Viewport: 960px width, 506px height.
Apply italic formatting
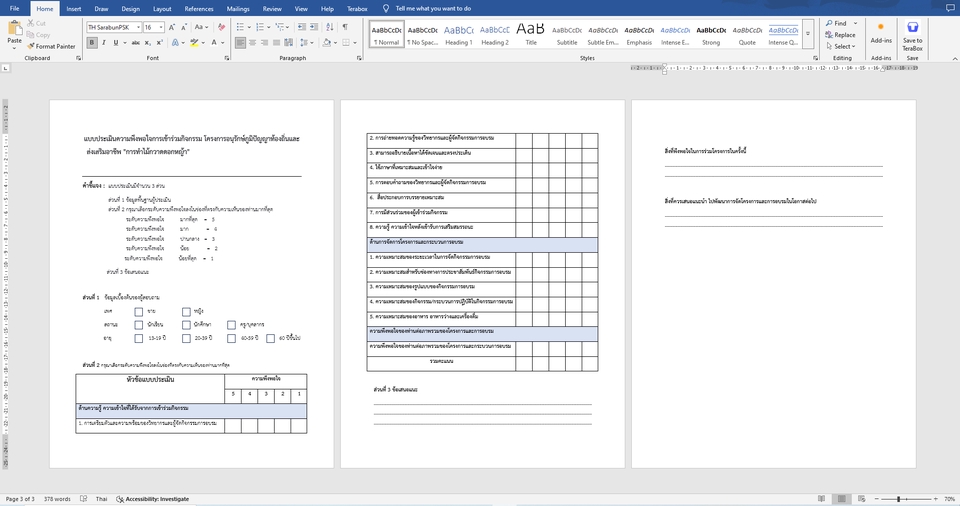(103, 42)
